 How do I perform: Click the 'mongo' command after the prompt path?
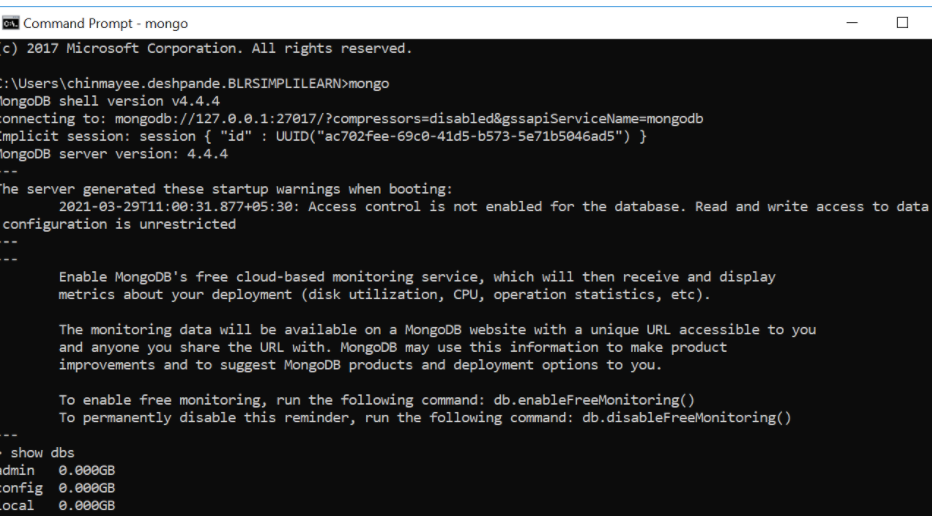click(x=369, y=84)
